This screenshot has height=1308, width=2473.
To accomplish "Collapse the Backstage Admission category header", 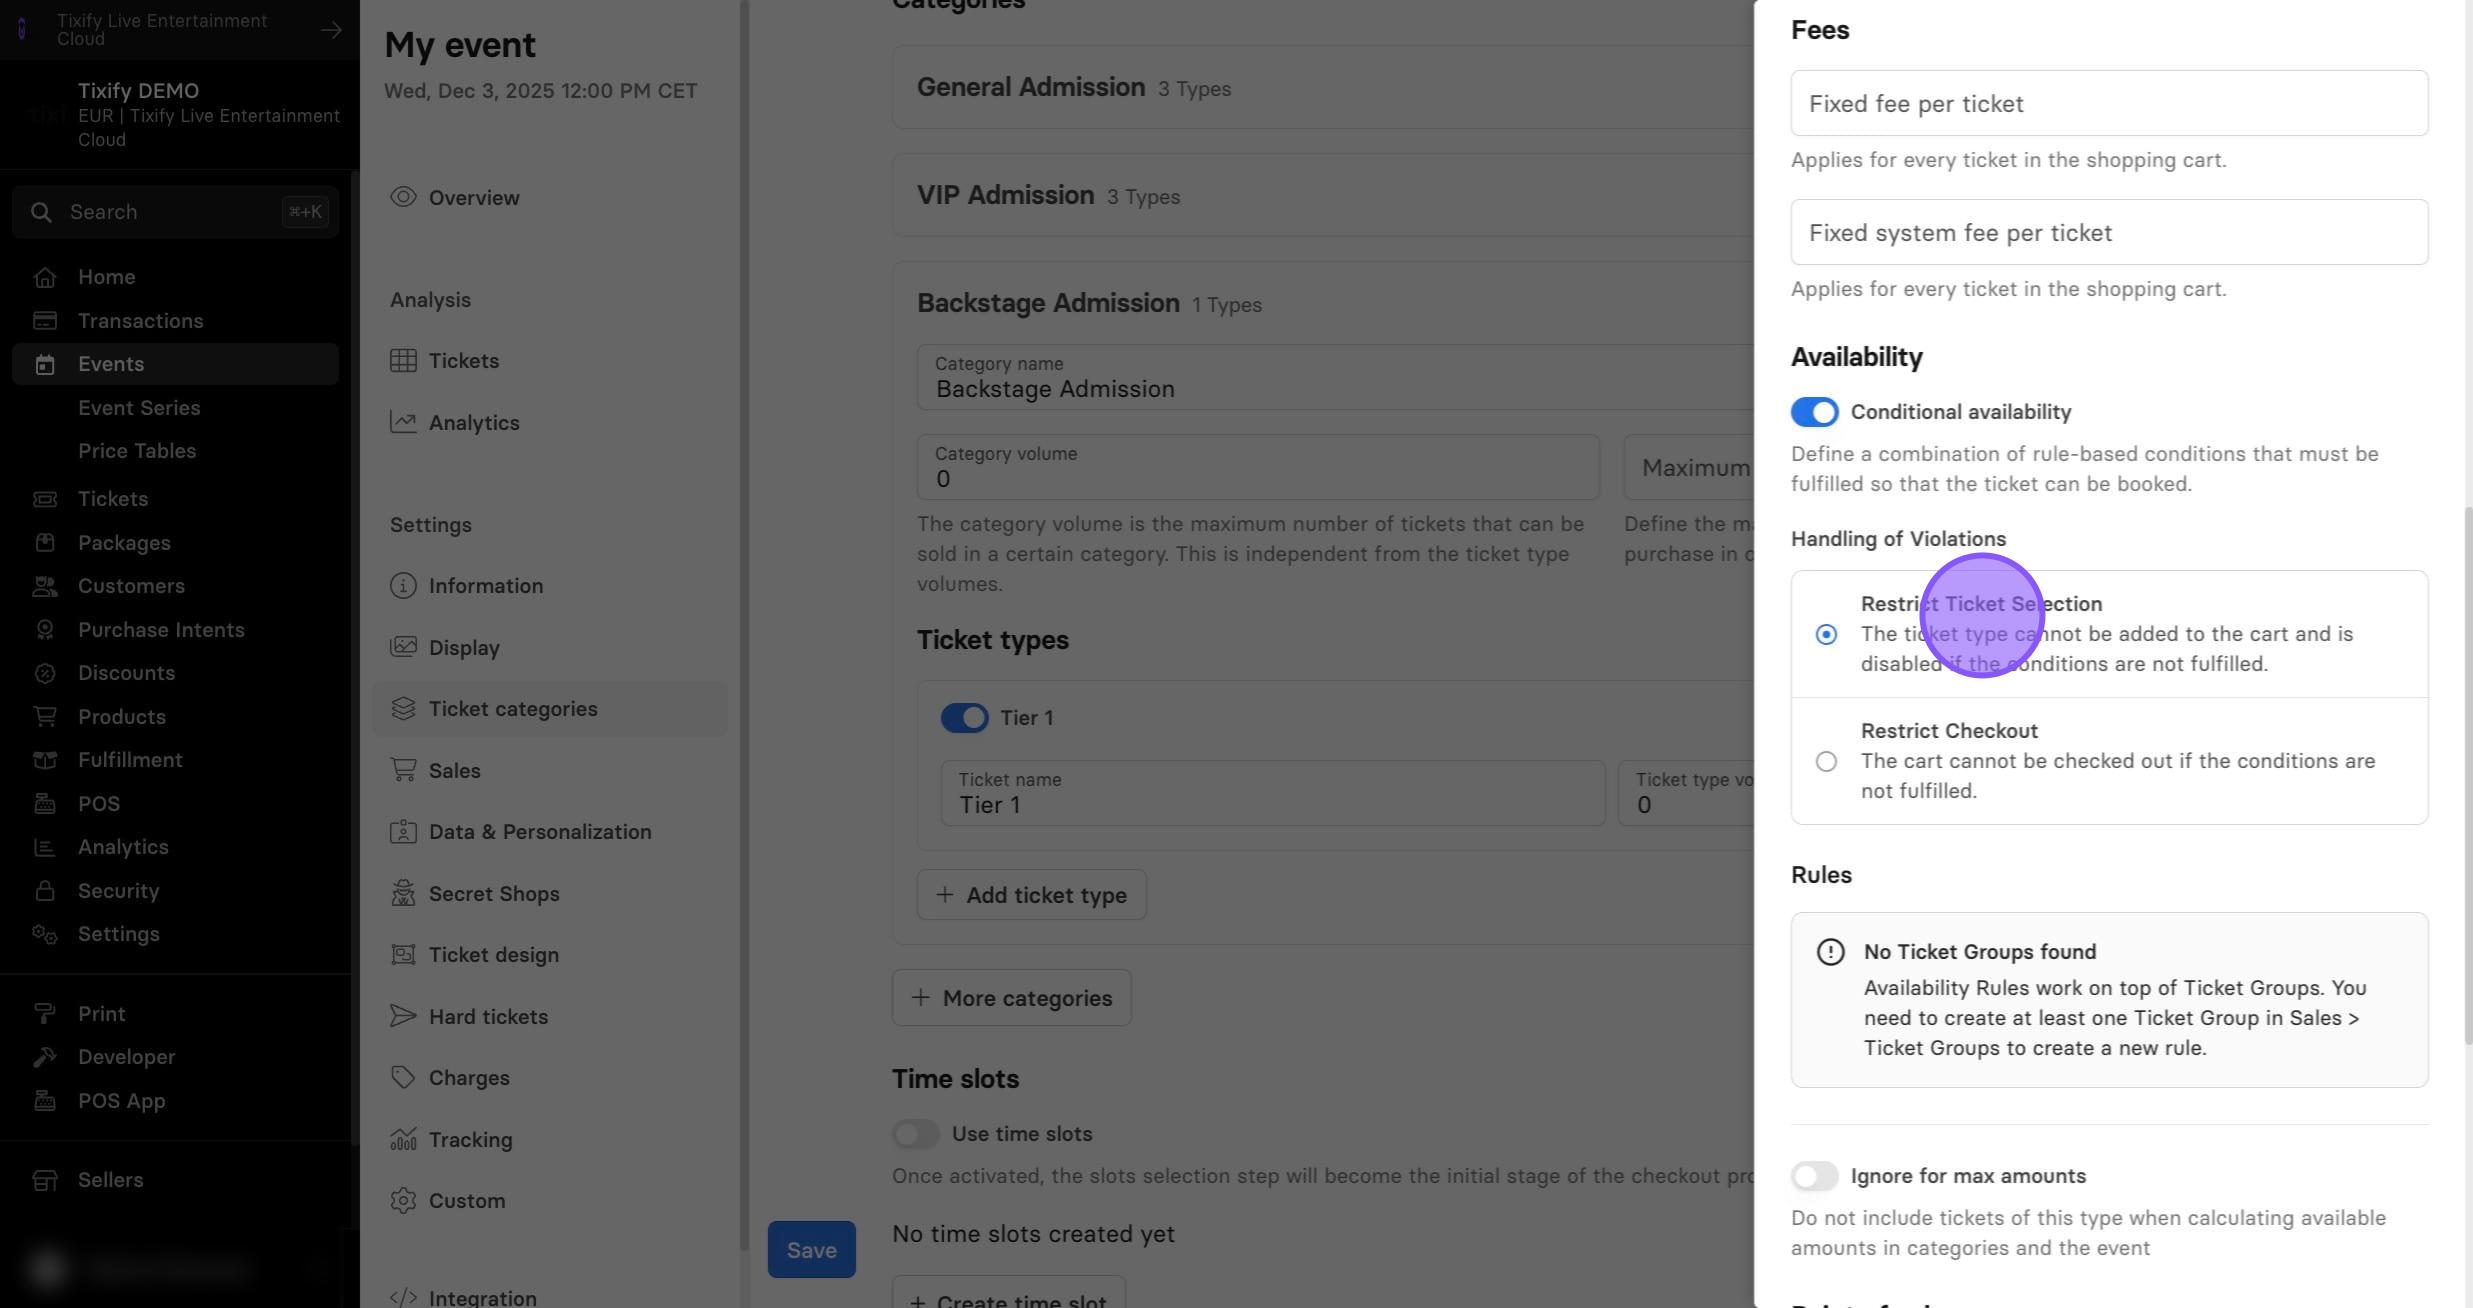I will click(1322, 303).
